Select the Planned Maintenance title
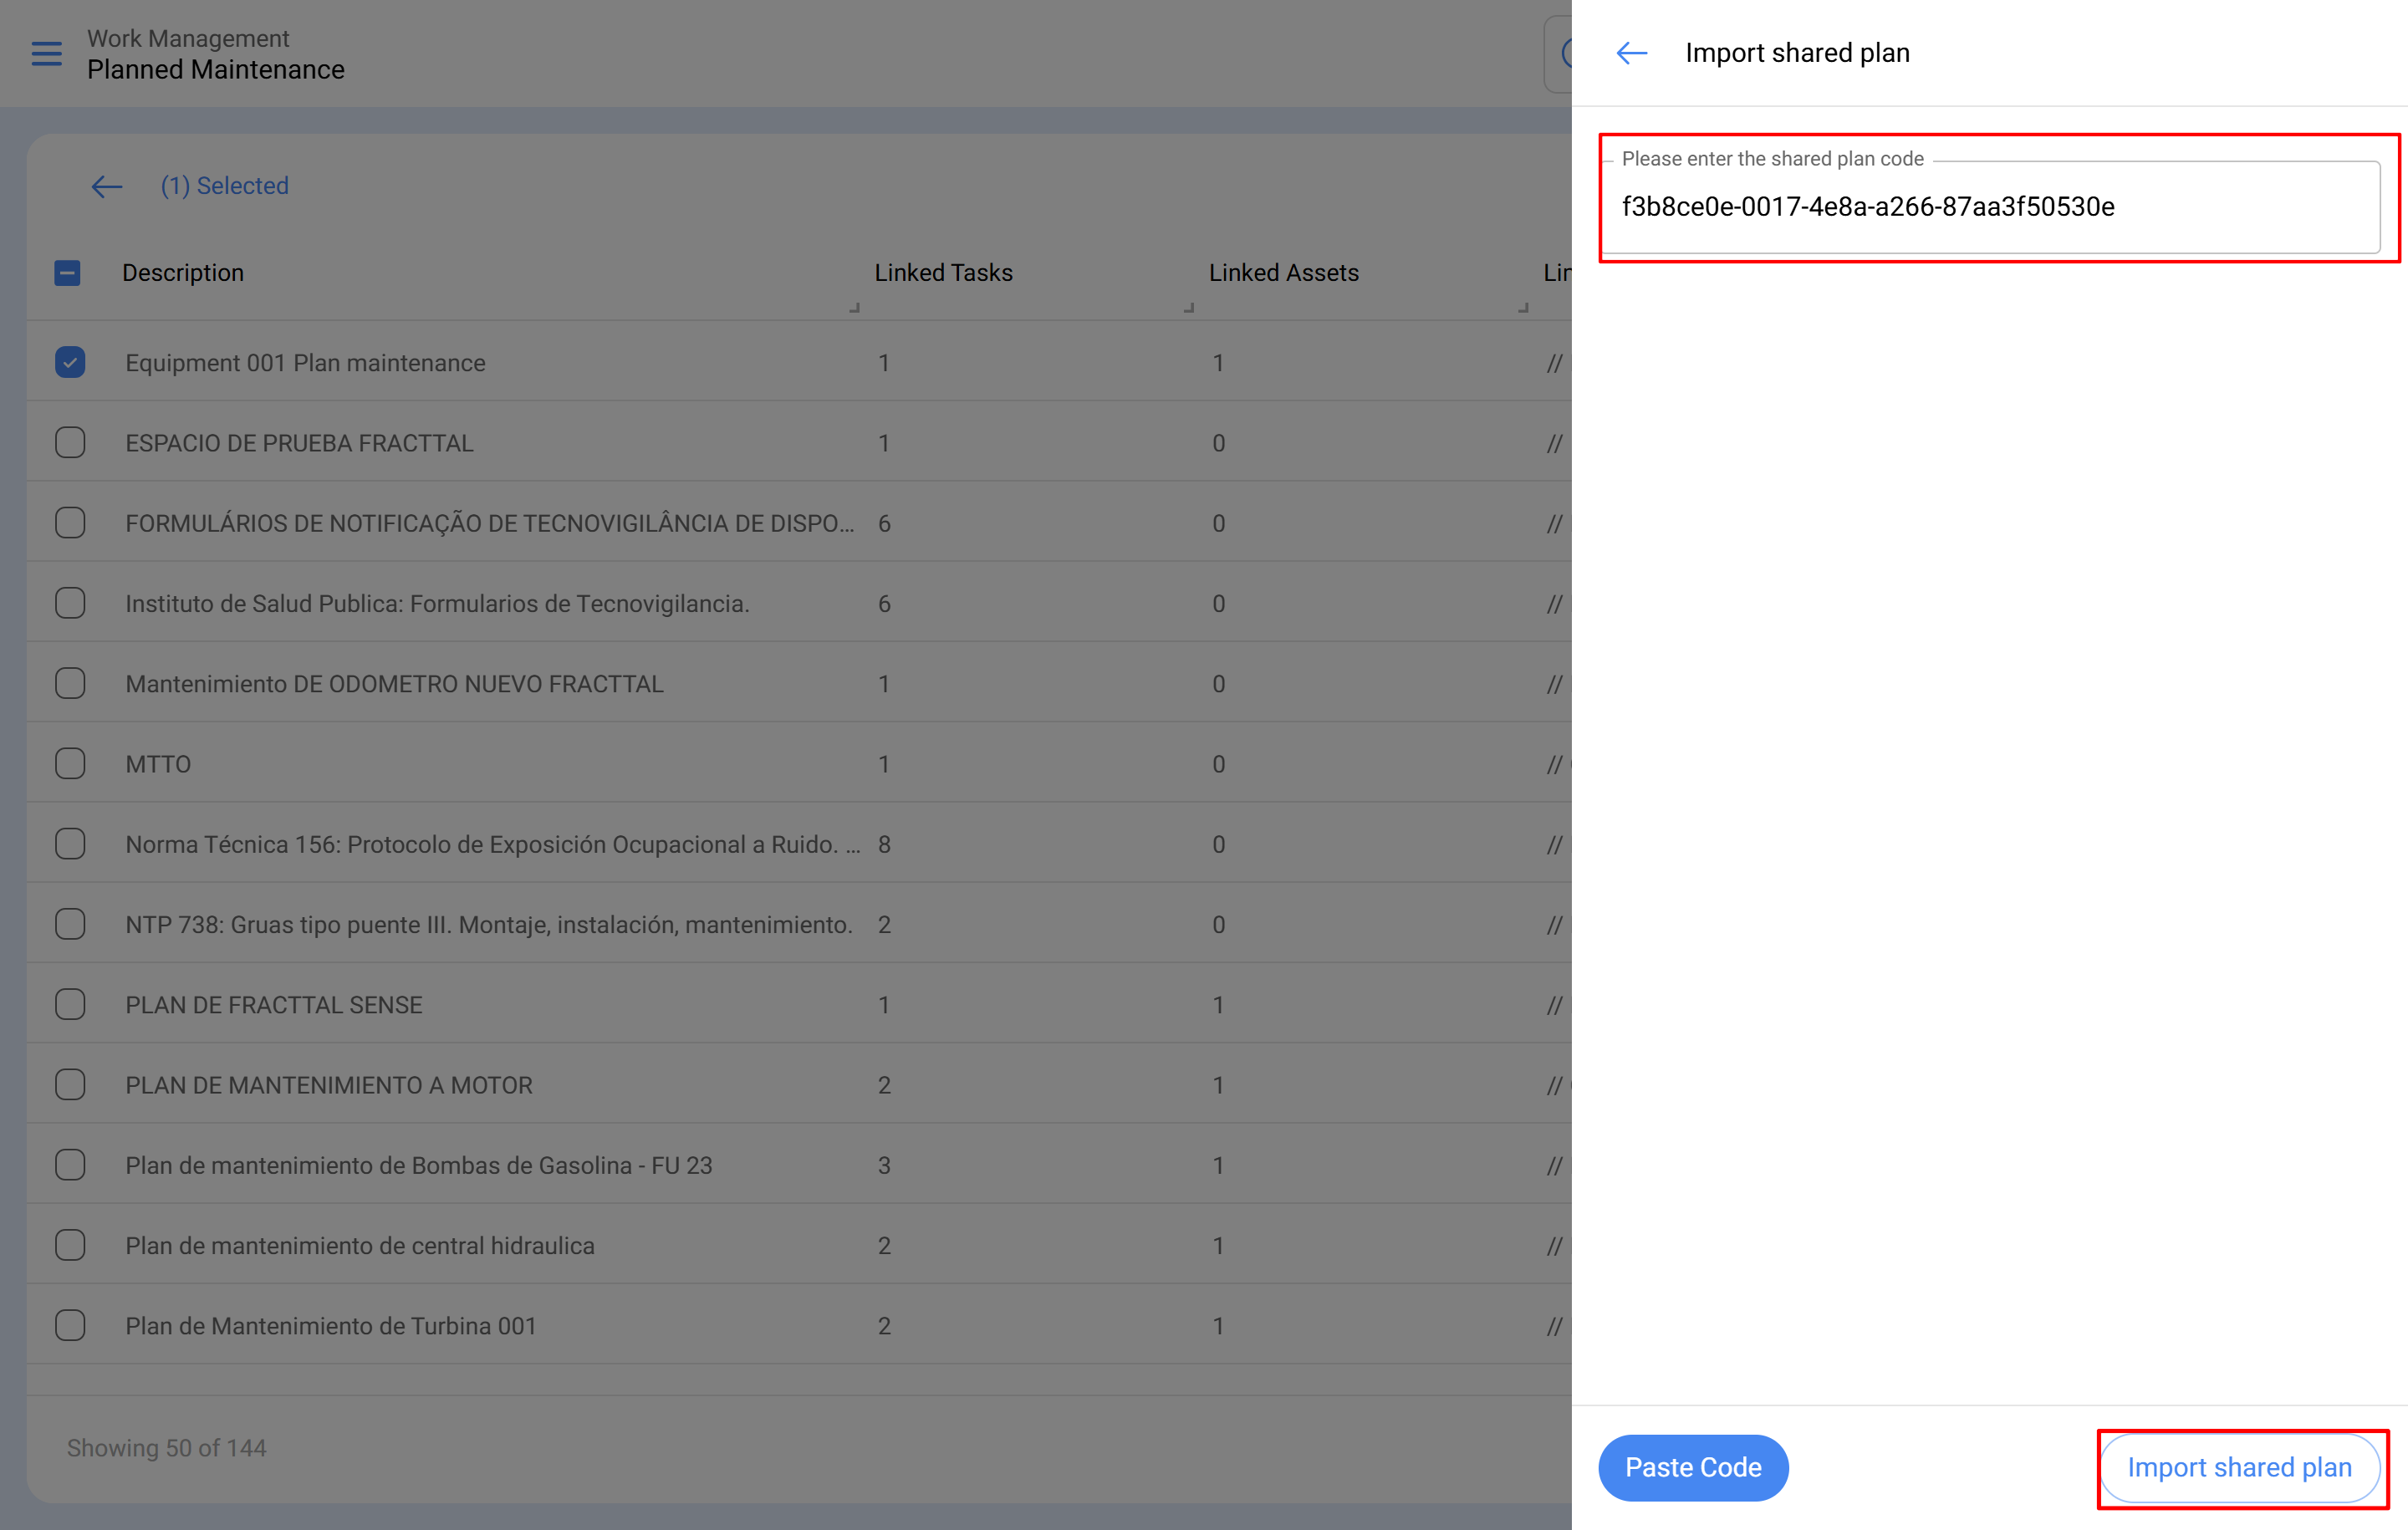 tap(216, 70)
